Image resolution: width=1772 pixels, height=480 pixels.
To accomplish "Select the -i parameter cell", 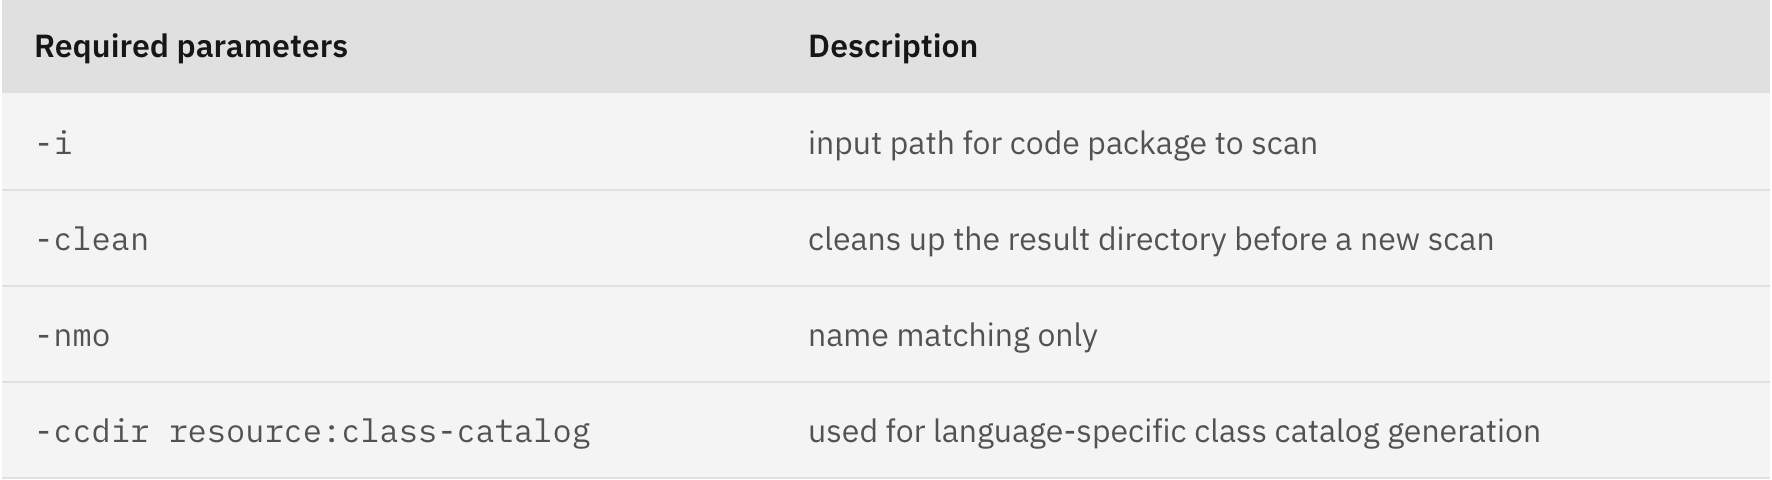I will coord(53,144).
